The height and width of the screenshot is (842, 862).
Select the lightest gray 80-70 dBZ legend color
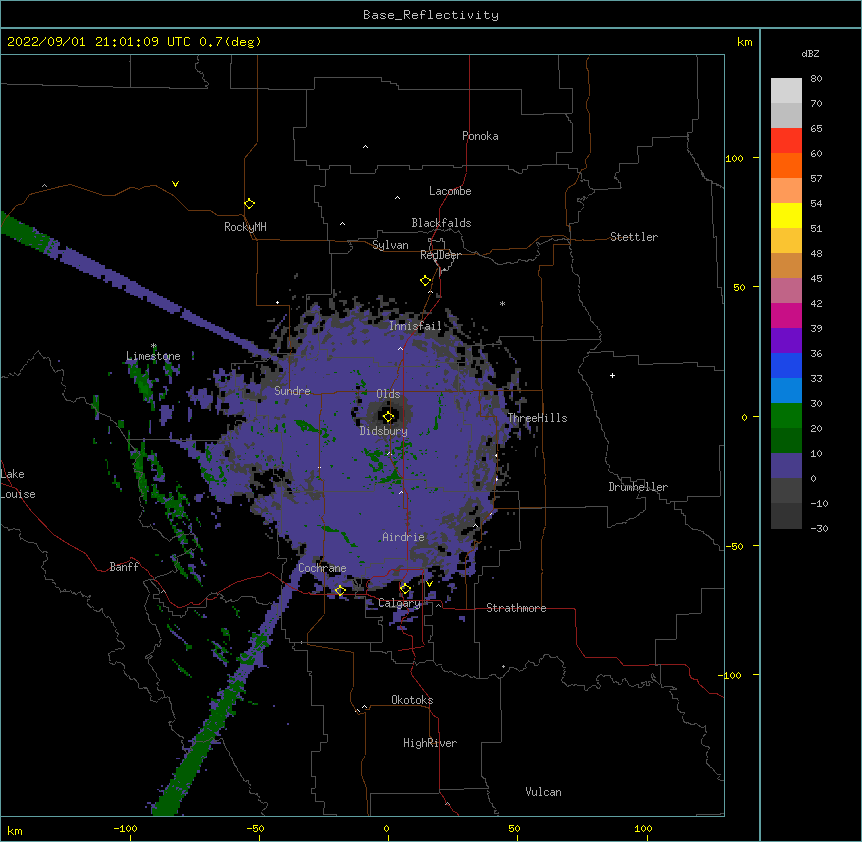(786, 91)
